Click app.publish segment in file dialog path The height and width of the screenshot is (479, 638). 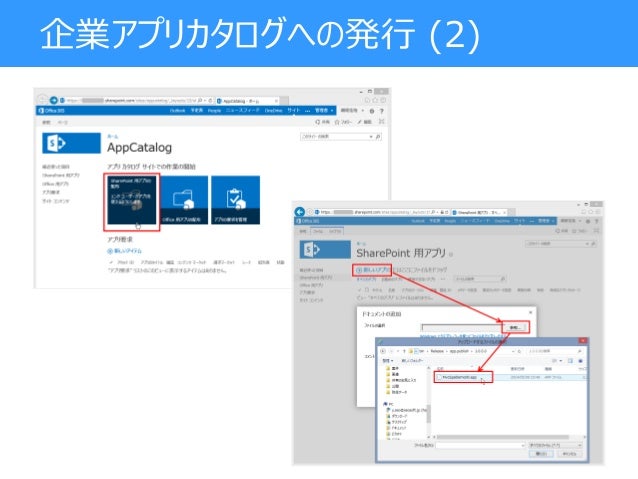(459, 351)
